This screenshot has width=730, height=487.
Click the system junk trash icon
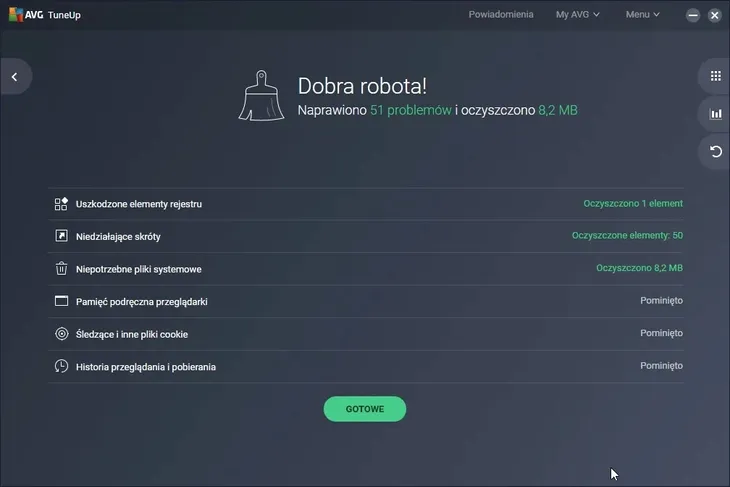click(61, 269)
